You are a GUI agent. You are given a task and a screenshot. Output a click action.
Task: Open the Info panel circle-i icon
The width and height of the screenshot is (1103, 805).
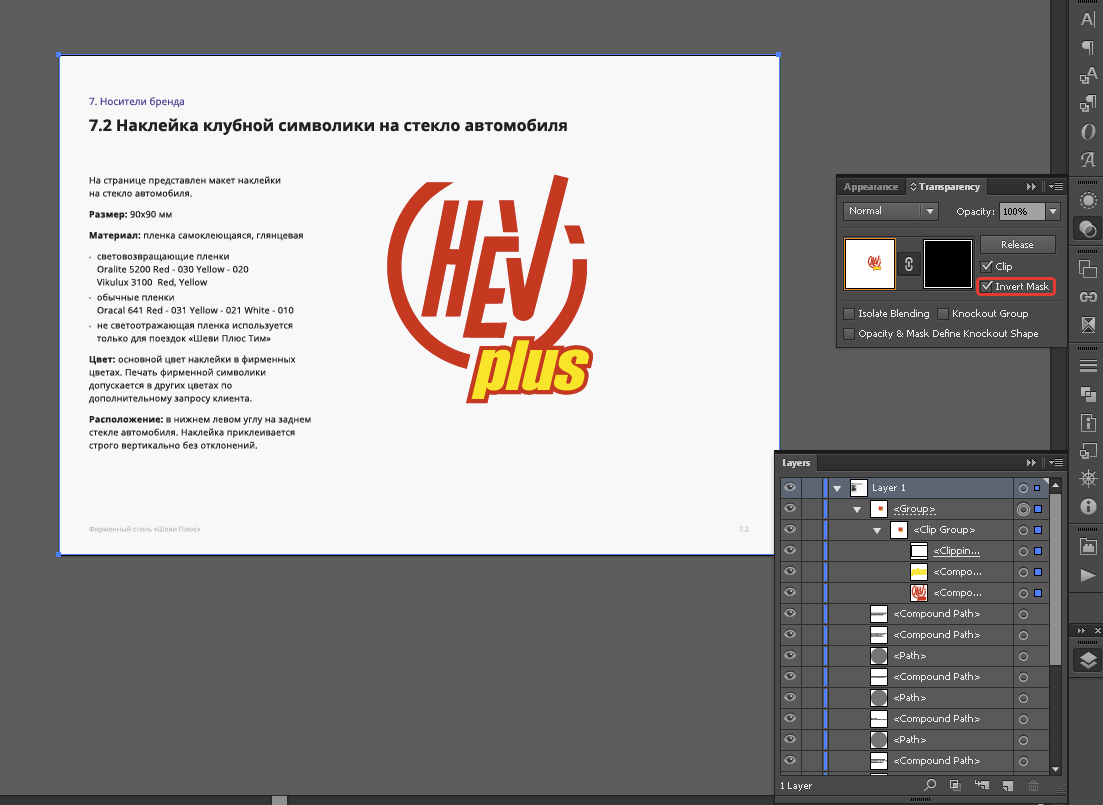(x=1088, y=507)
